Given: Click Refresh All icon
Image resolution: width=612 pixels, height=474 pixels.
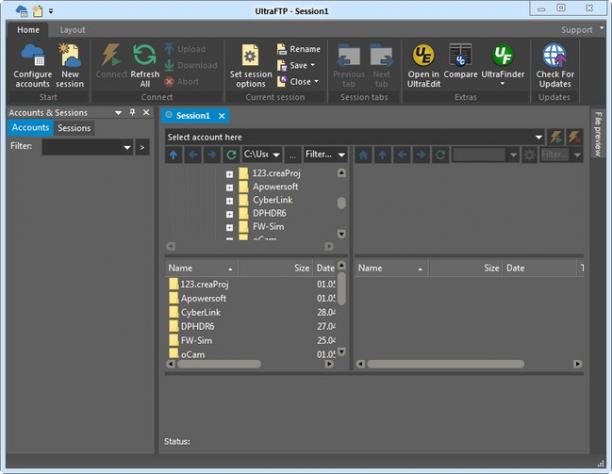Looking at the screenshot, I should pyautogui.click(x=145, y=54).
